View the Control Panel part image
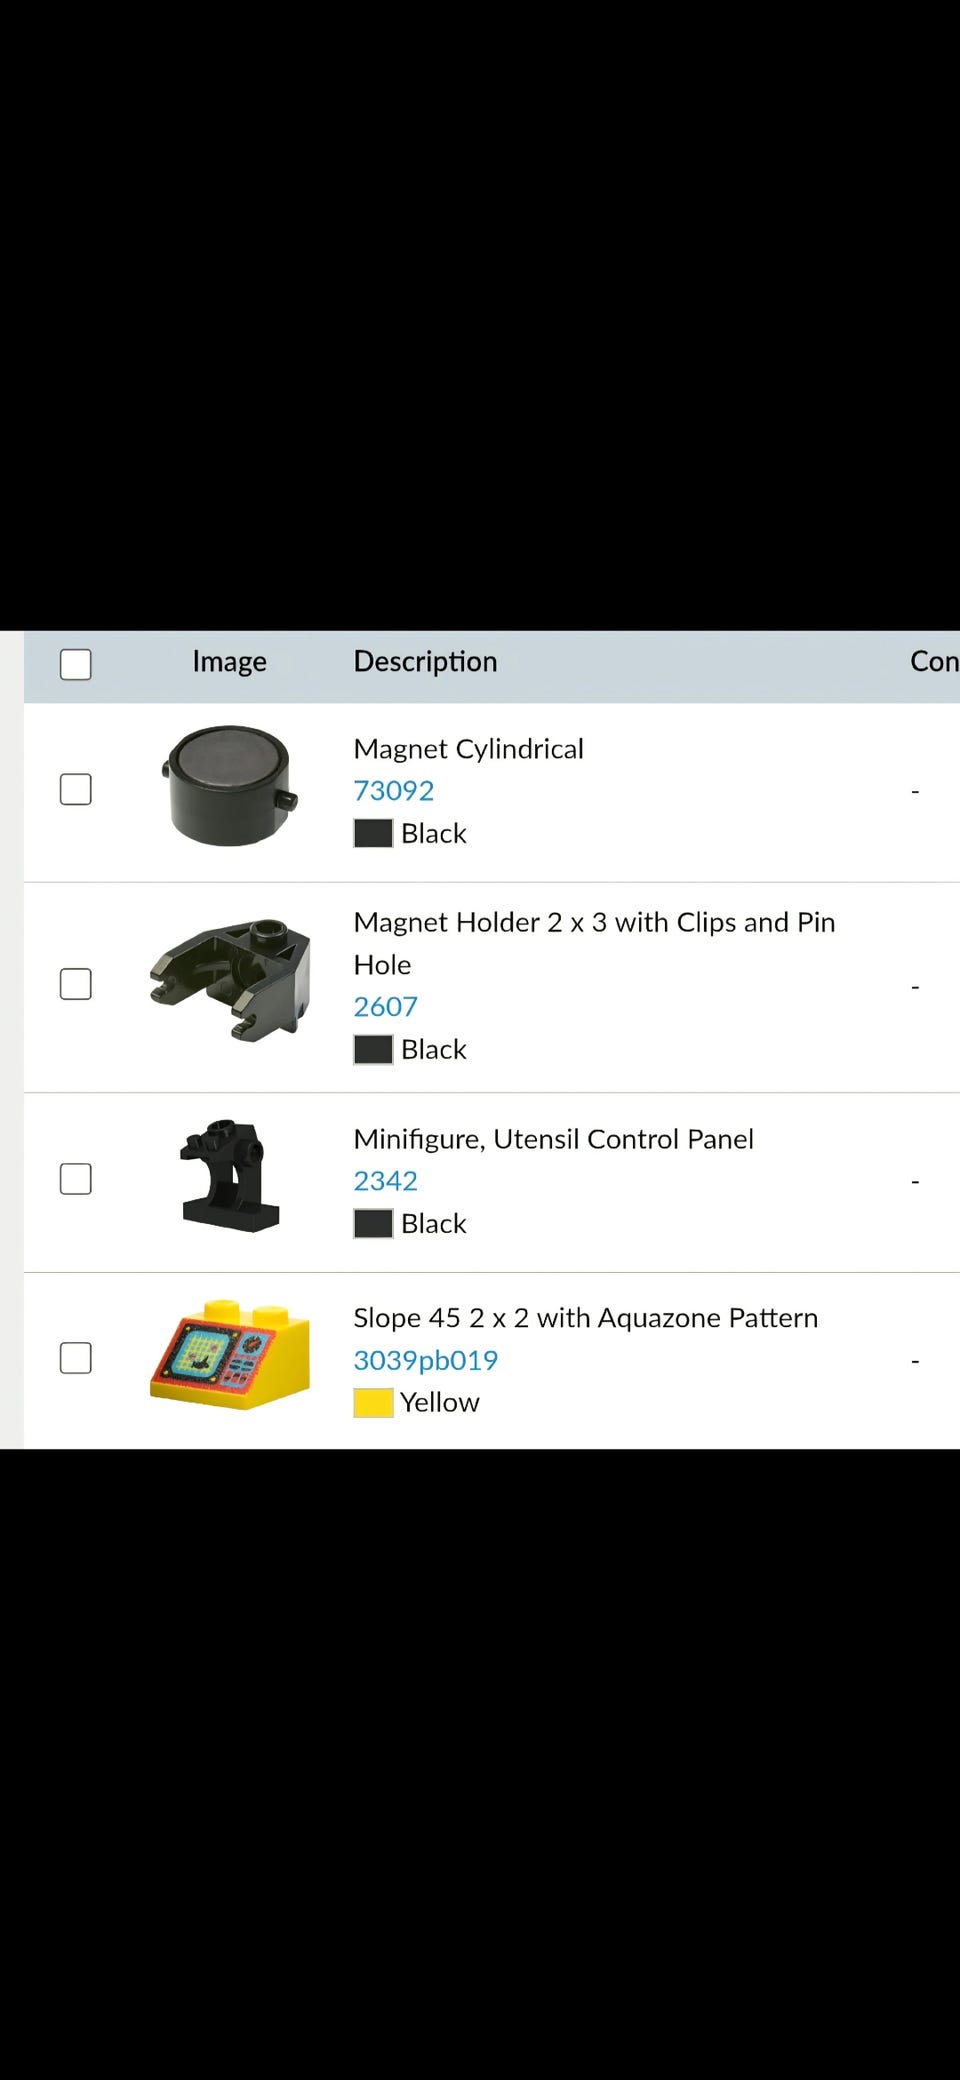This screenshot has height=2080, width=960. (229, 1176)
